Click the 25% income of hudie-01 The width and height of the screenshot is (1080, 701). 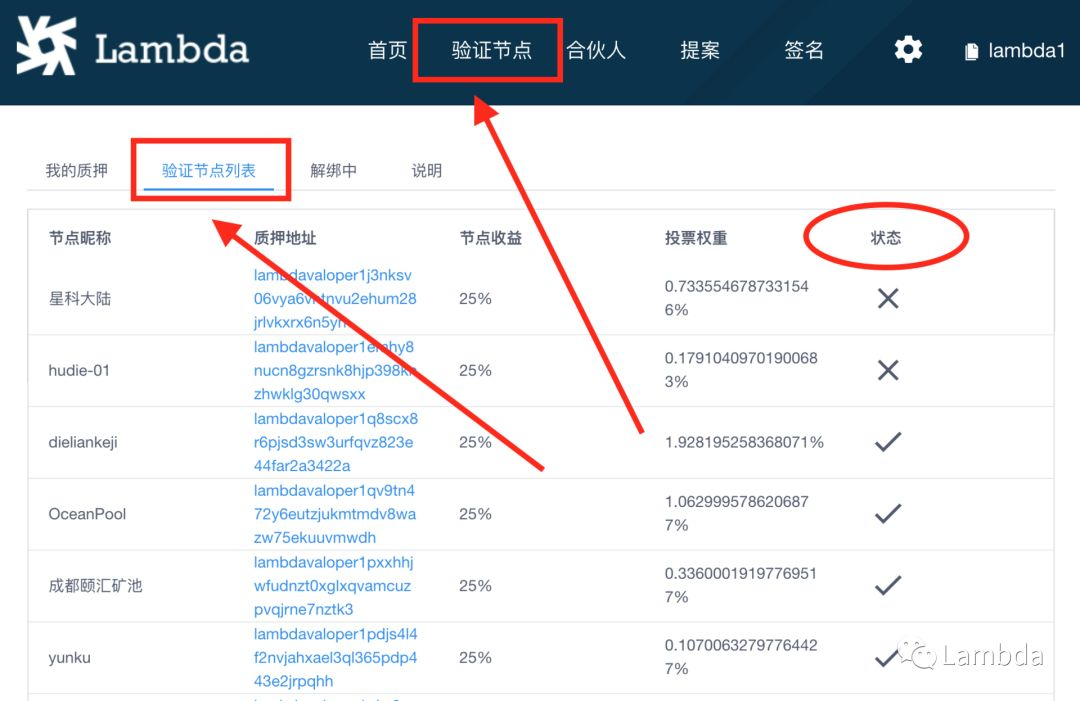coord(475,370)
